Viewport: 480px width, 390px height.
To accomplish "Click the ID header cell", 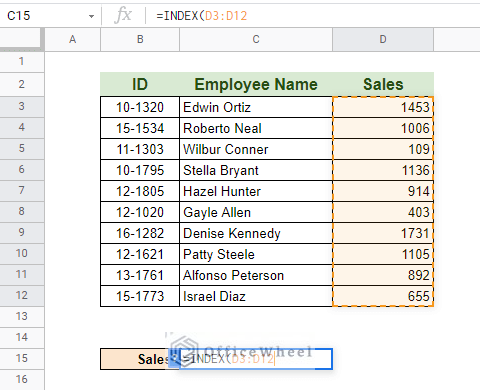I will (140, 84).
